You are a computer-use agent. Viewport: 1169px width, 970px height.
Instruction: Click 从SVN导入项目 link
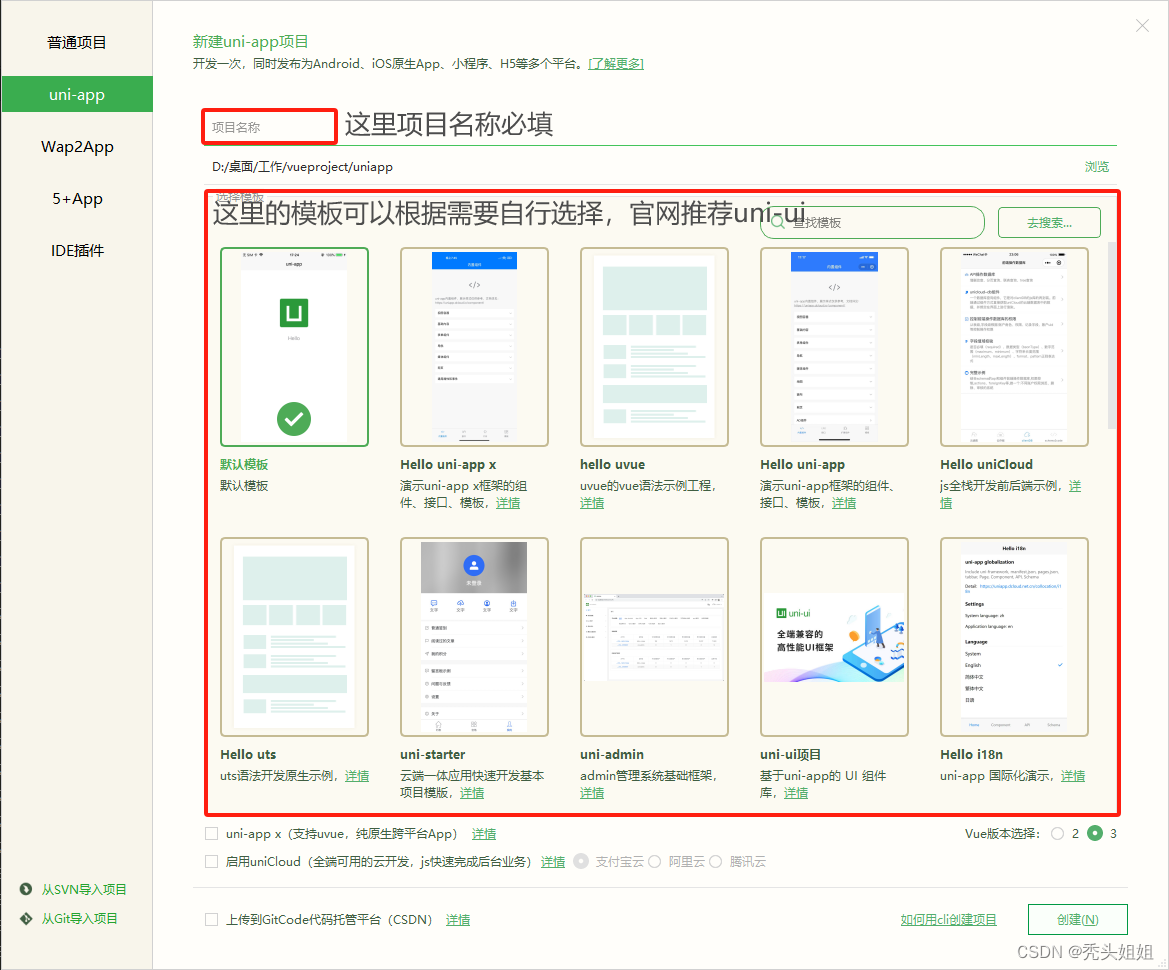point(84,889)
